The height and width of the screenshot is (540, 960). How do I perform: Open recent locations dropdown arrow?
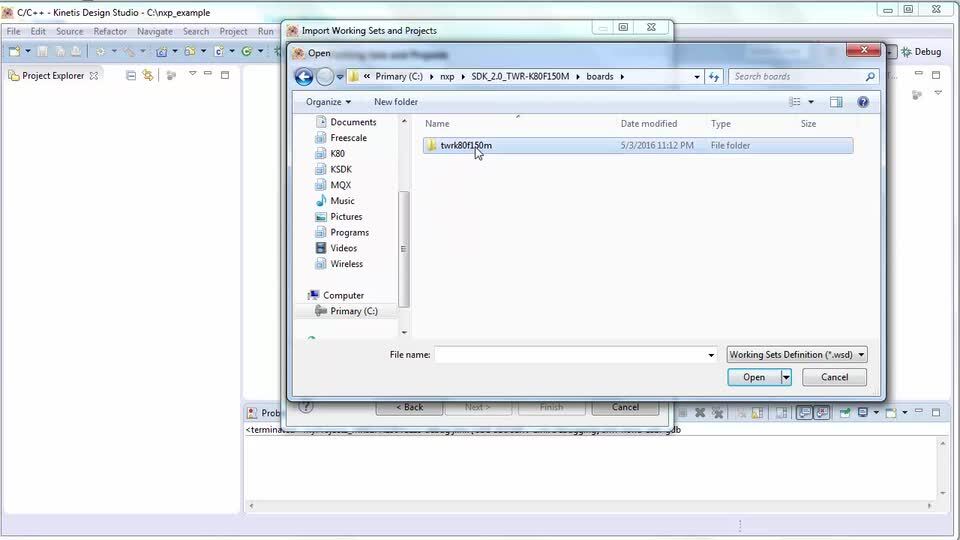tap(340, 77)
